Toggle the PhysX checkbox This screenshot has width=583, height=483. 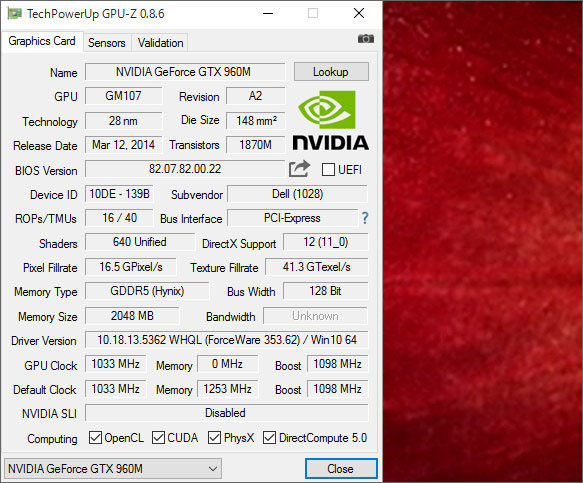214,438
